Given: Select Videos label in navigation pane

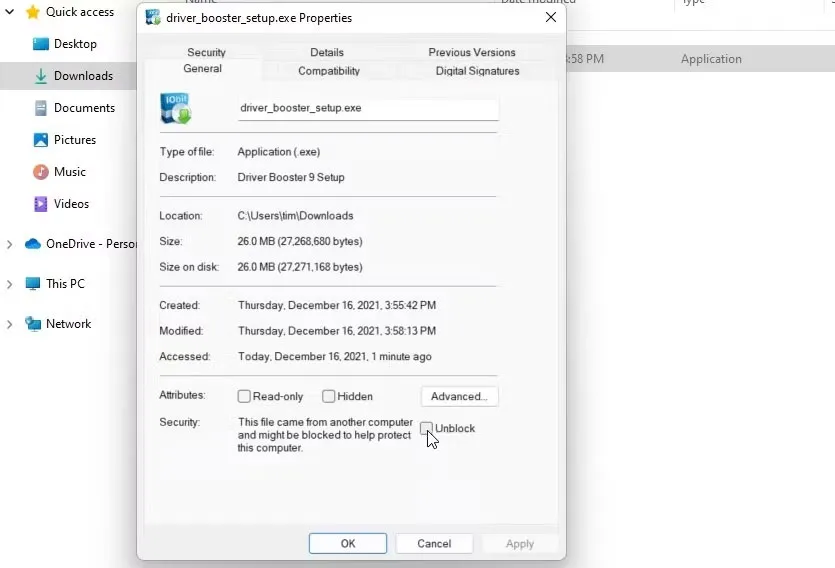Looking at the screenshot, I should pyautogui.click(x=71, y=203).
